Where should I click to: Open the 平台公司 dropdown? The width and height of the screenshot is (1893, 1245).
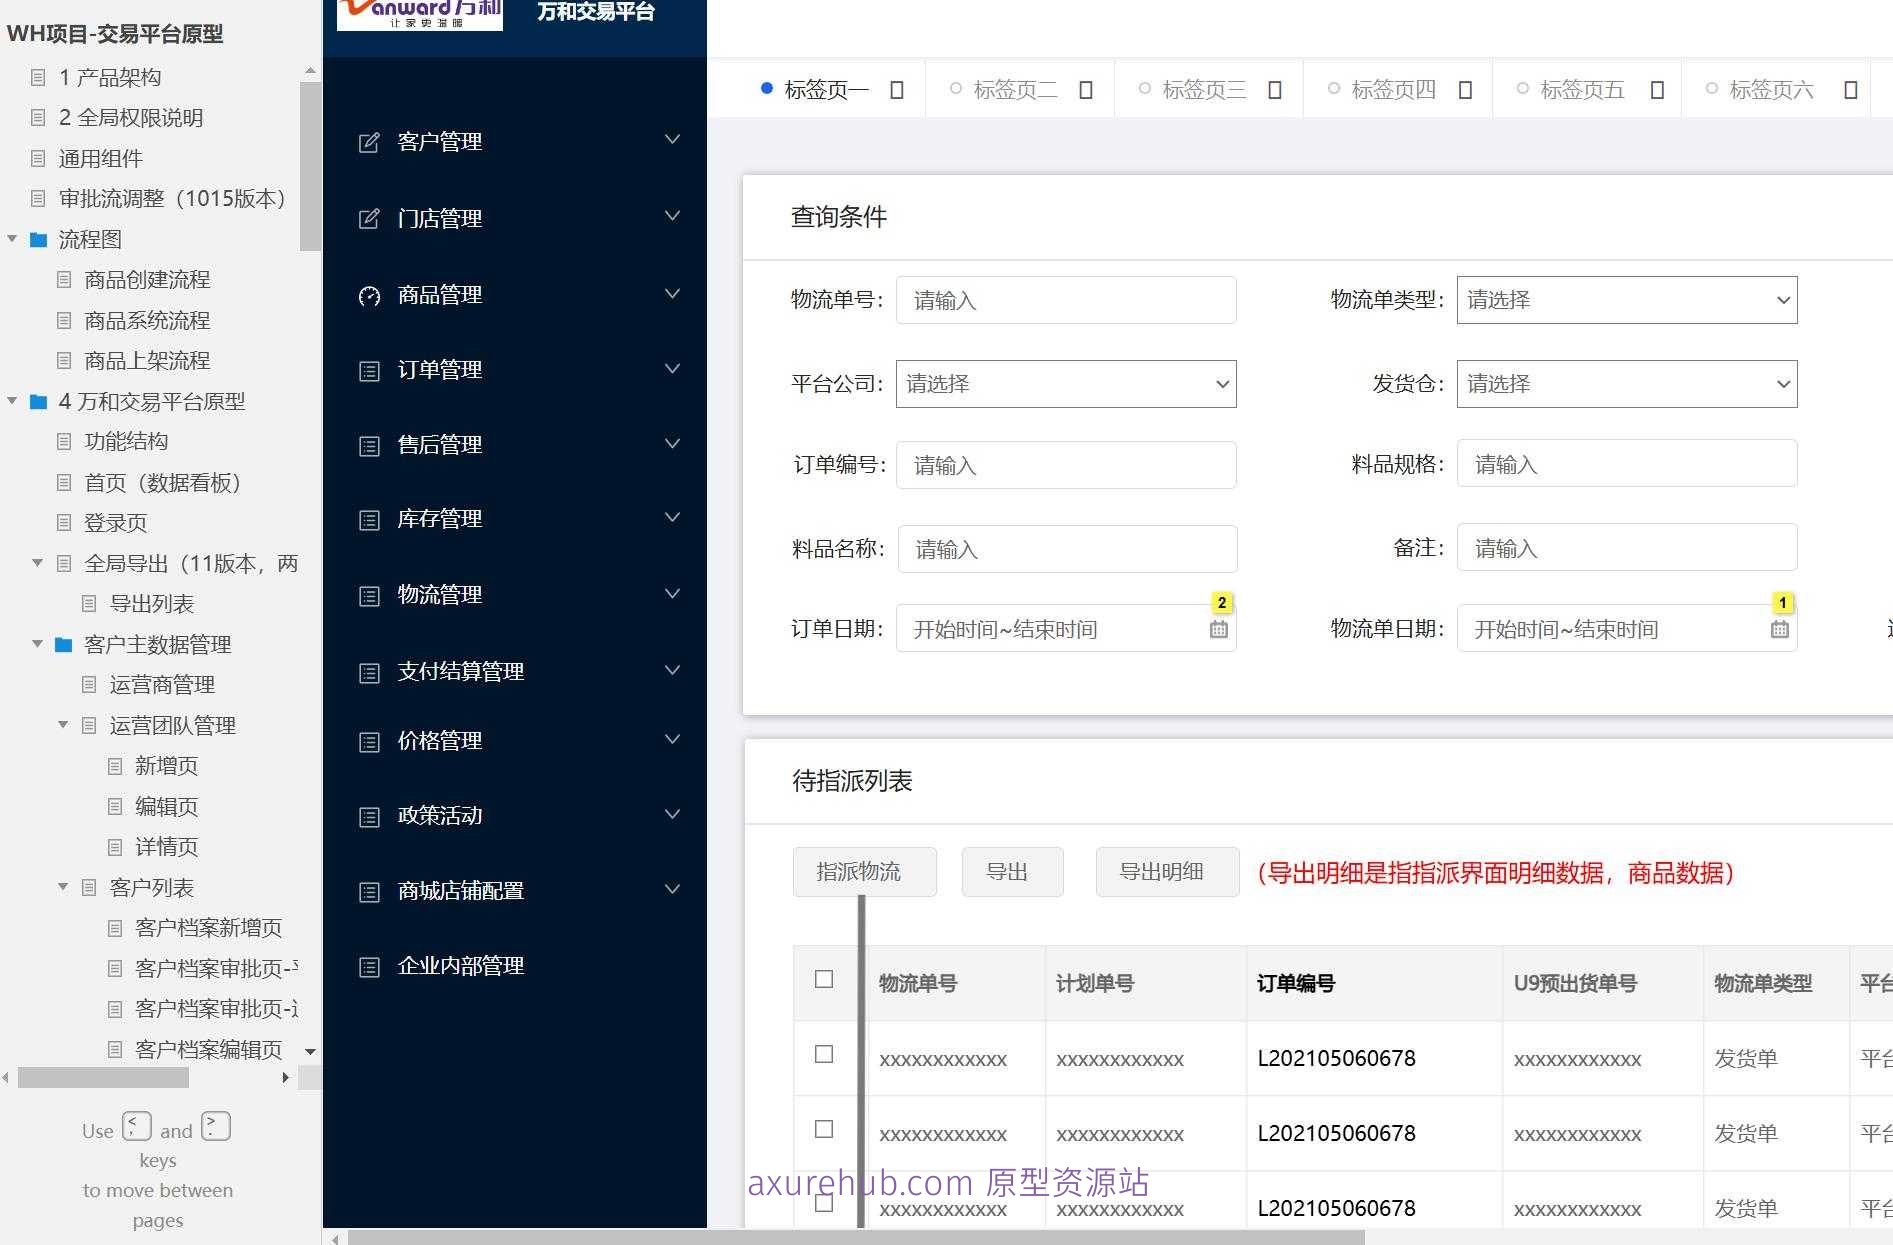[x=1065, y=383]
